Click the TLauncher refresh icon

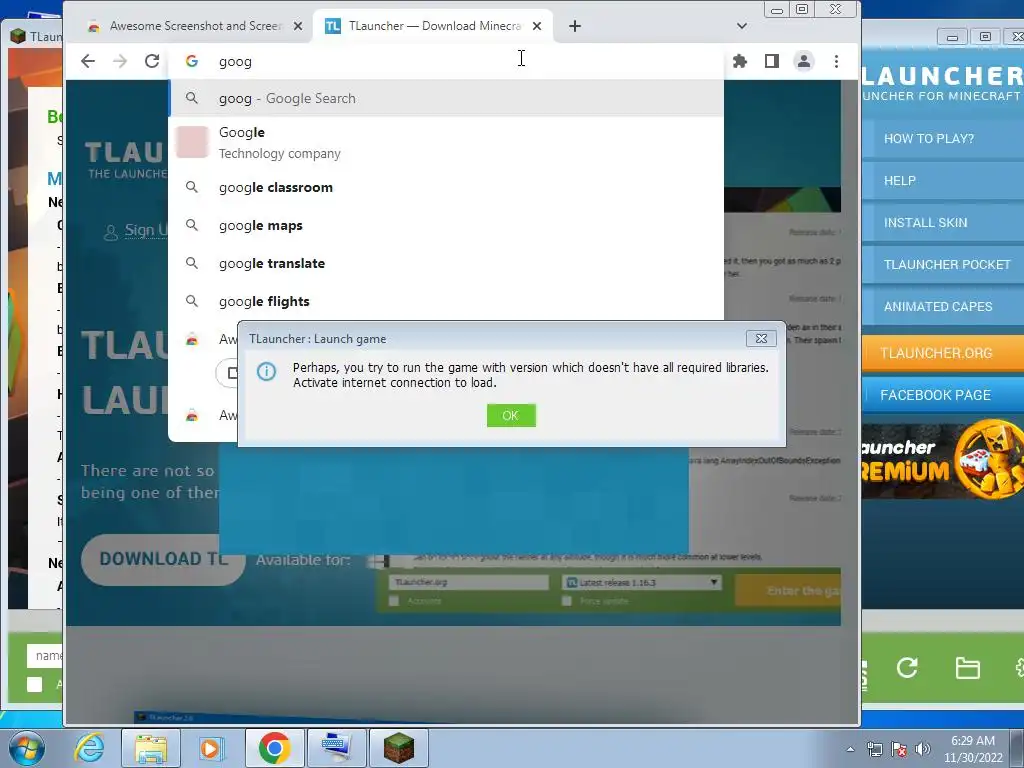click(x=907, y=667)
